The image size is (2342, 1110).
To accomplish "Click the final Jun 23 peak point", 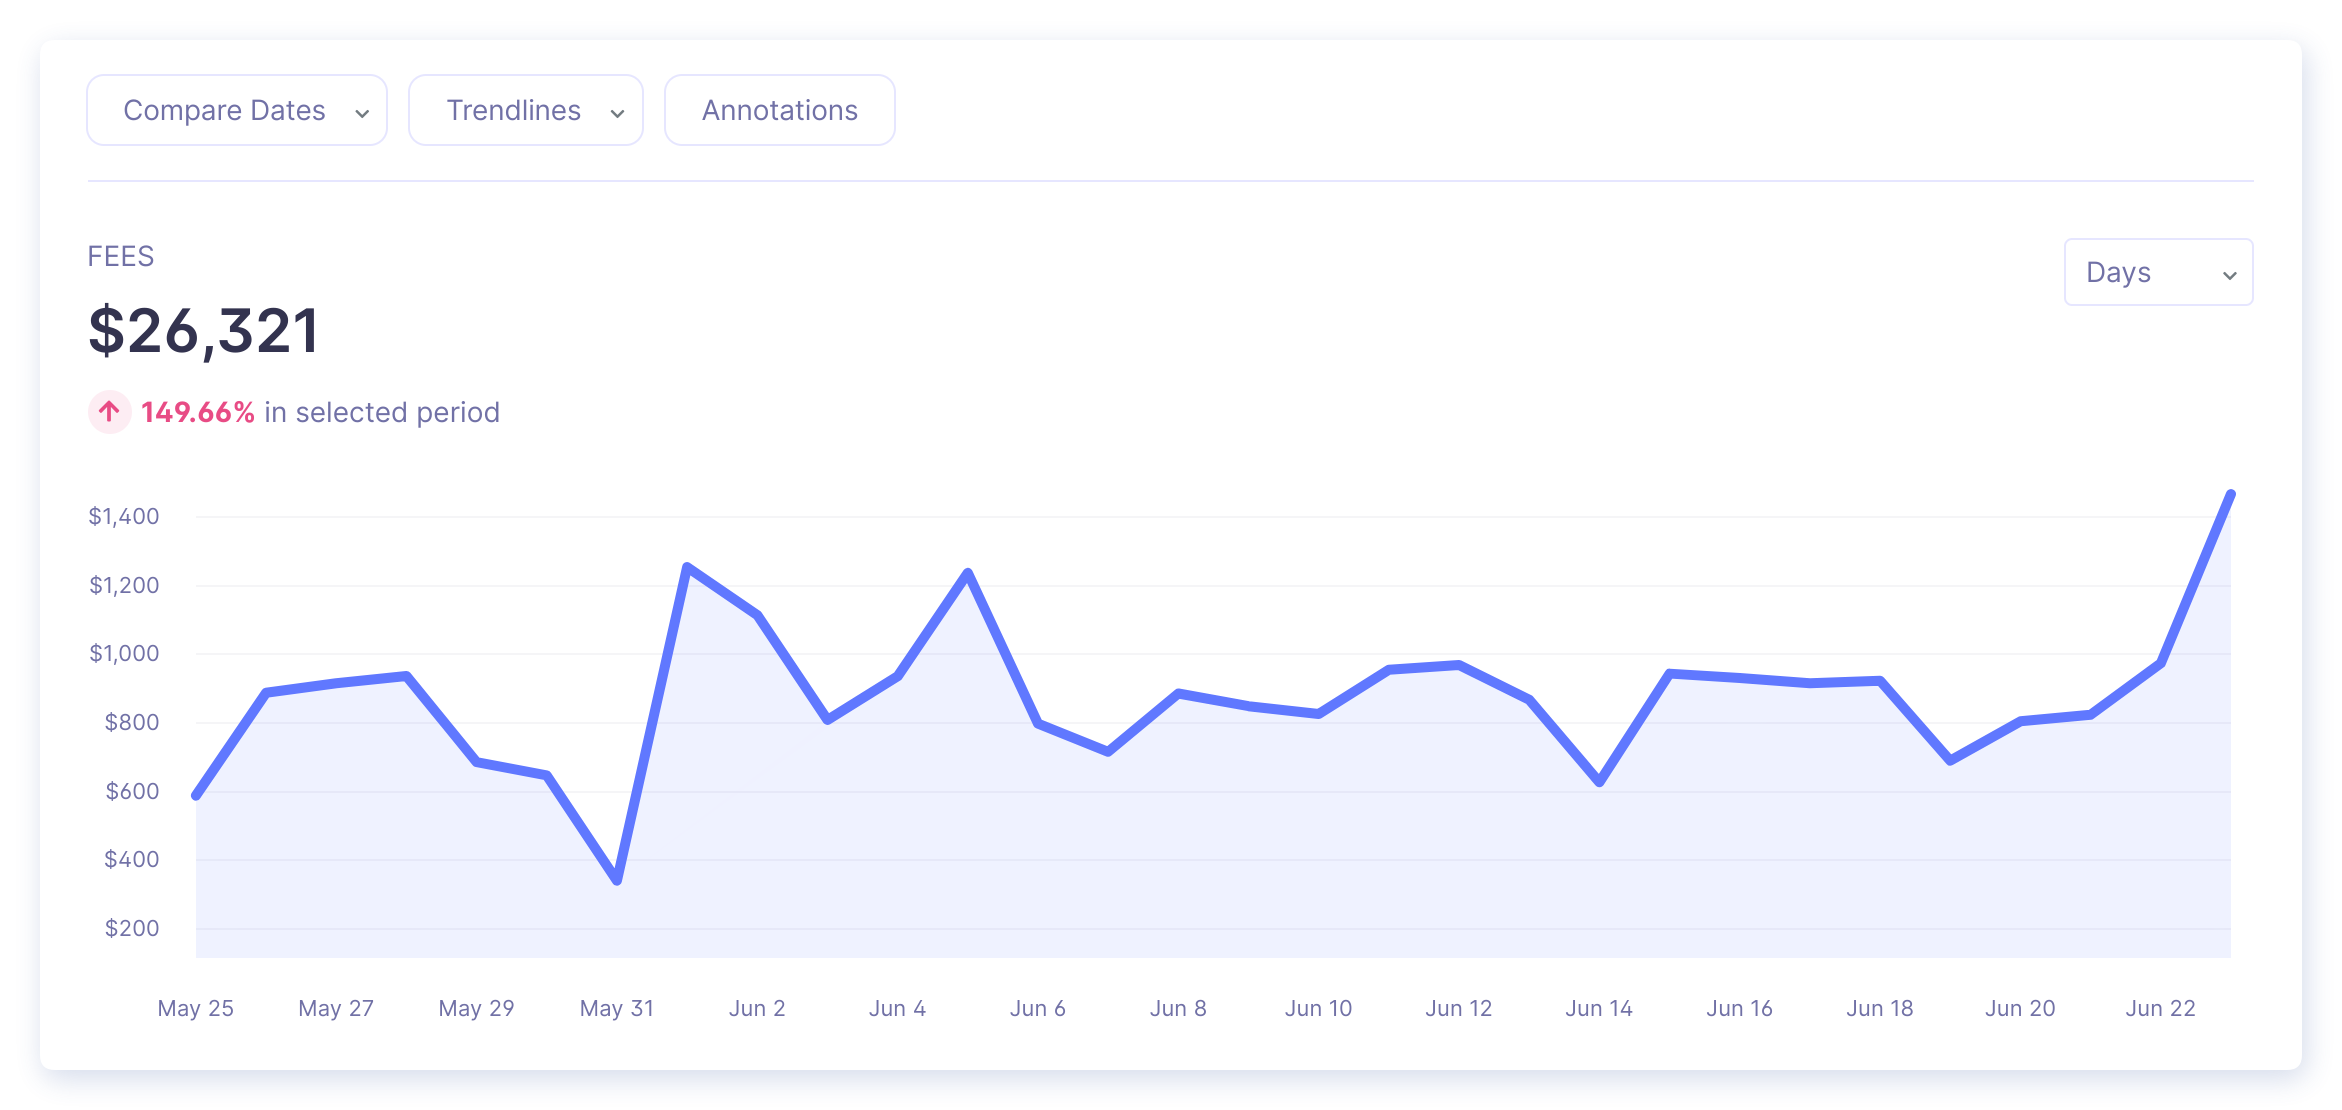I will click(2230, 494).
